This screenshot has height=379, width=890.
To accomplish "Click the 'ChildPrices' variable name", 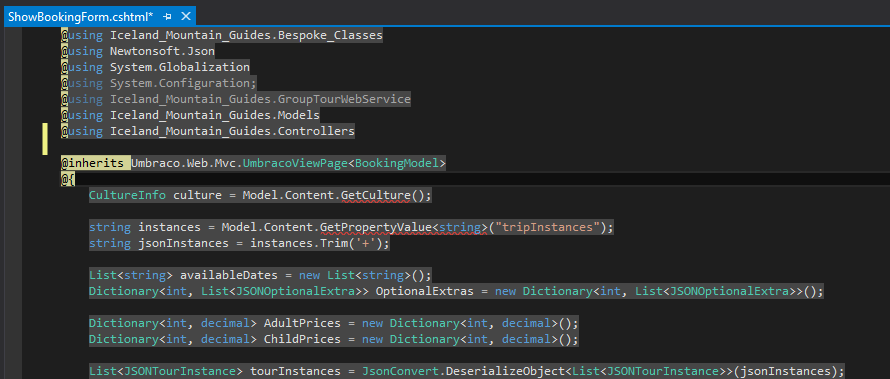I will coord(302,339).
